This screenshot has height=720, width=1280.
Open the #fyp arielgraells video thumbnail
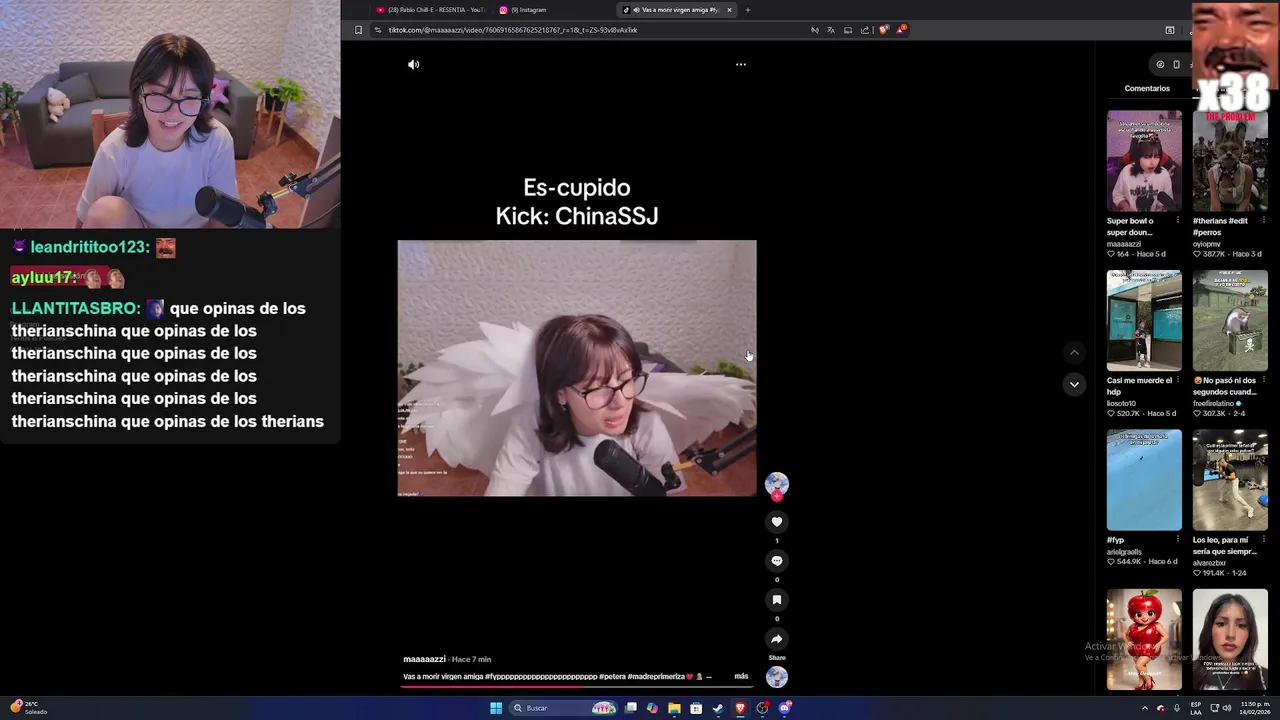[1144, 480]
